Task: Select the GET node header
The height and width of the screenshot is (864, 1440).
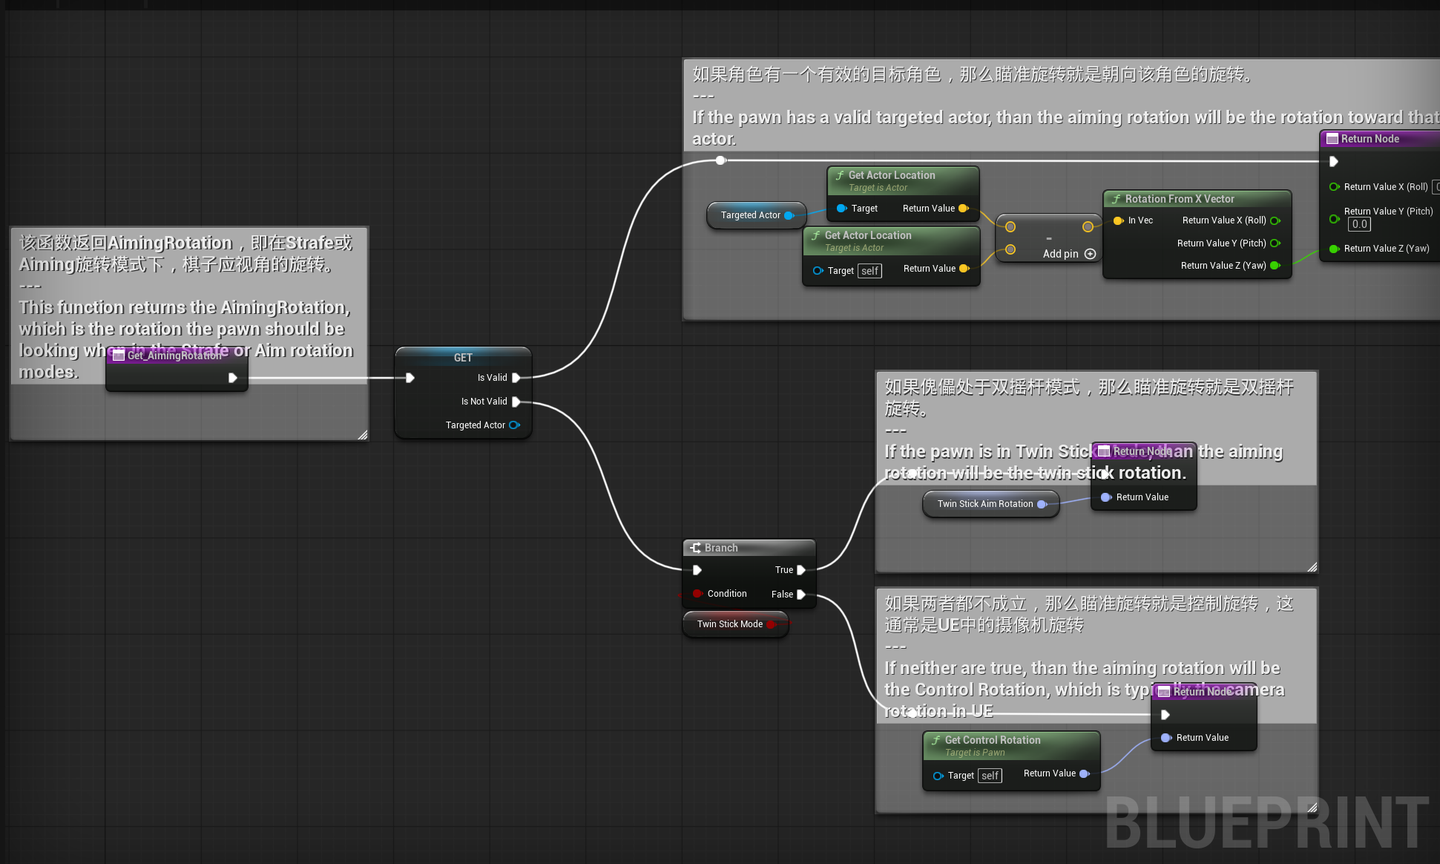Action: 463,357
